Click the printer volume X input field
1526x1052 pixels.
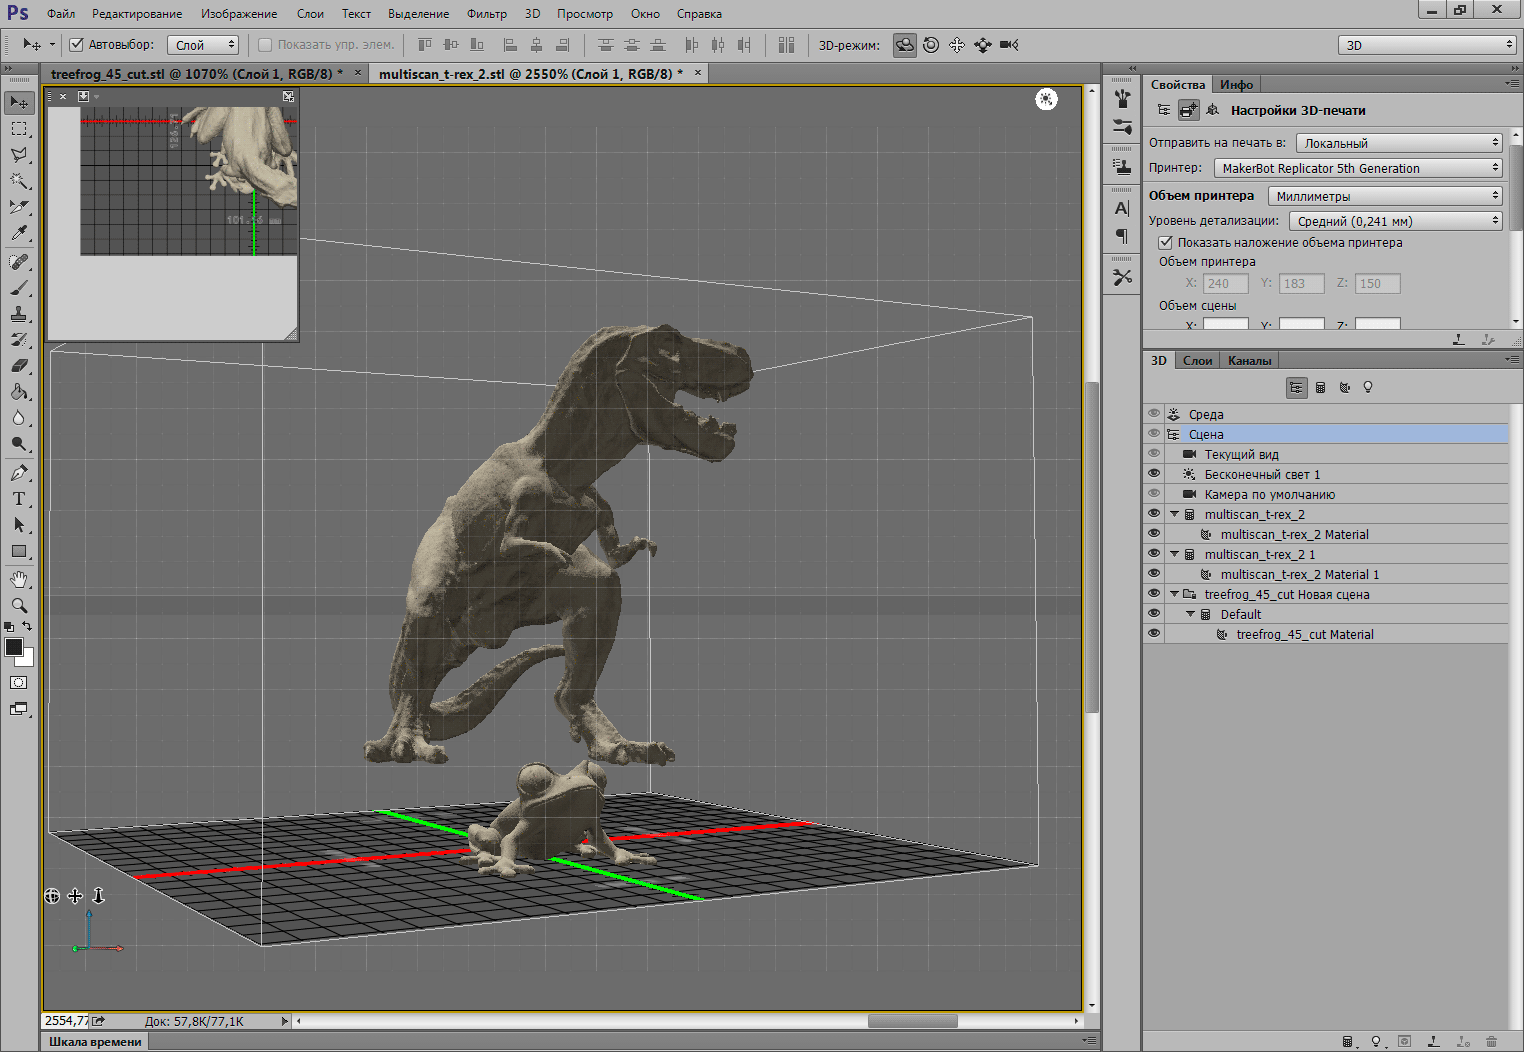coord(1225,284)
